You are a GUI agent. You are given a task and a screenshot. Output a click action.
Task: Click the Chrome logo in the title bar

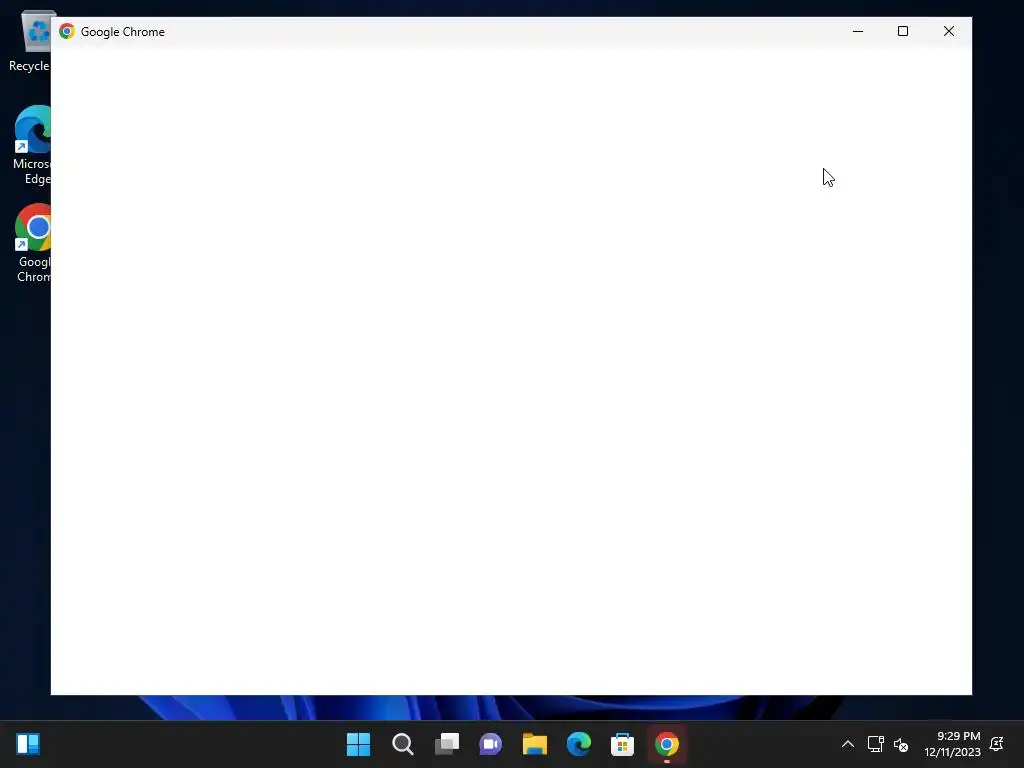pos(67,31)
